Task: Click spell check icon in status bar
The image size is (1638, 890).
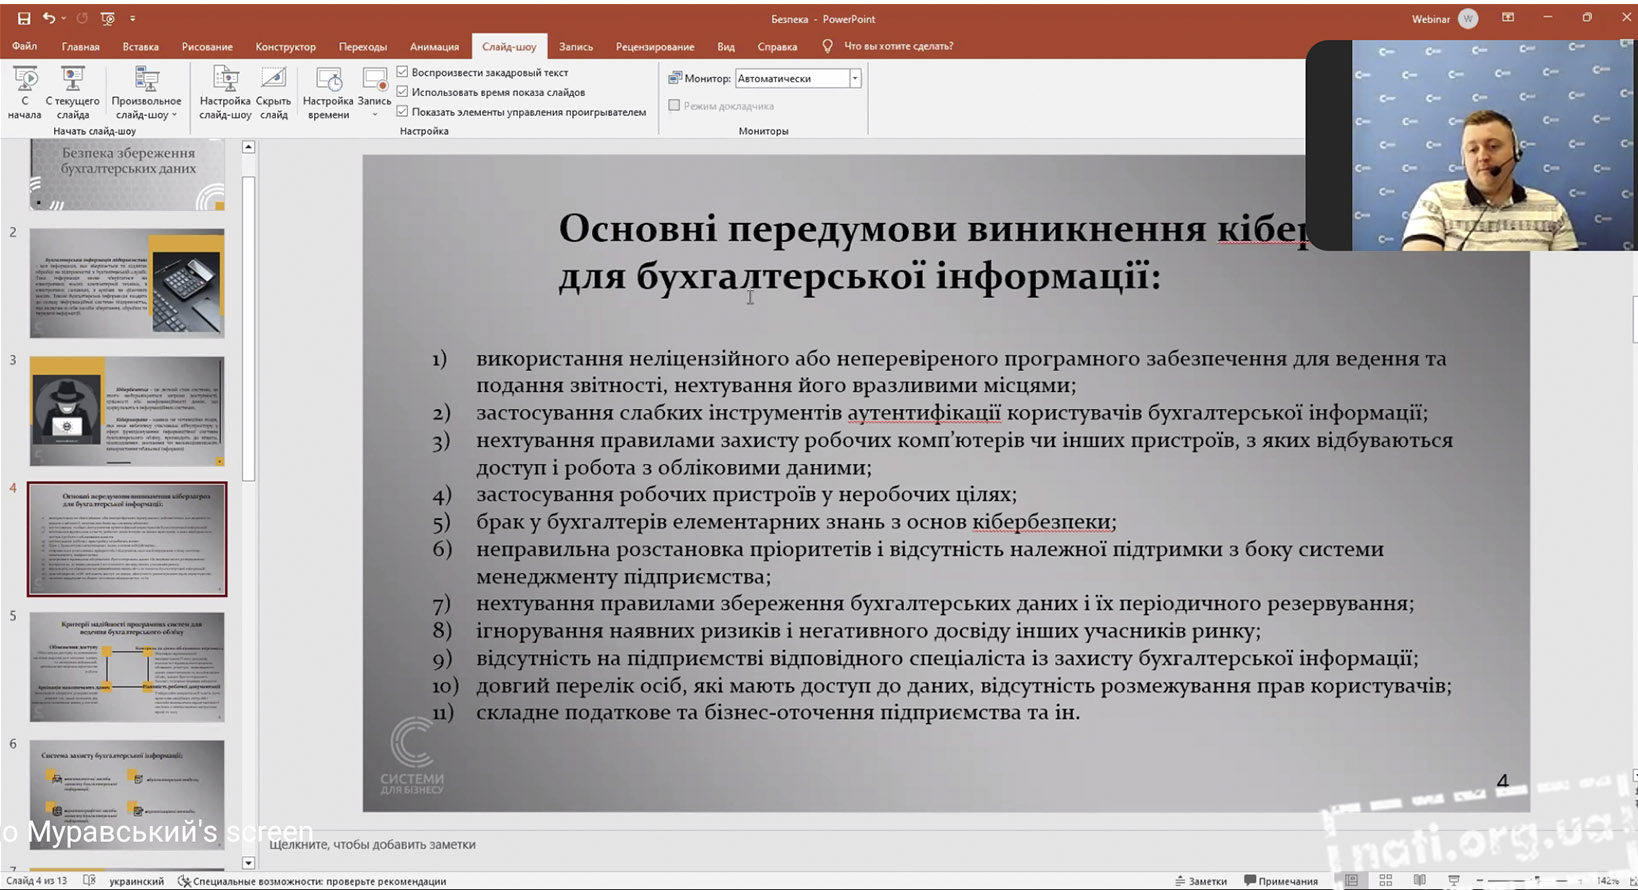Action: (x=89, y=881)
